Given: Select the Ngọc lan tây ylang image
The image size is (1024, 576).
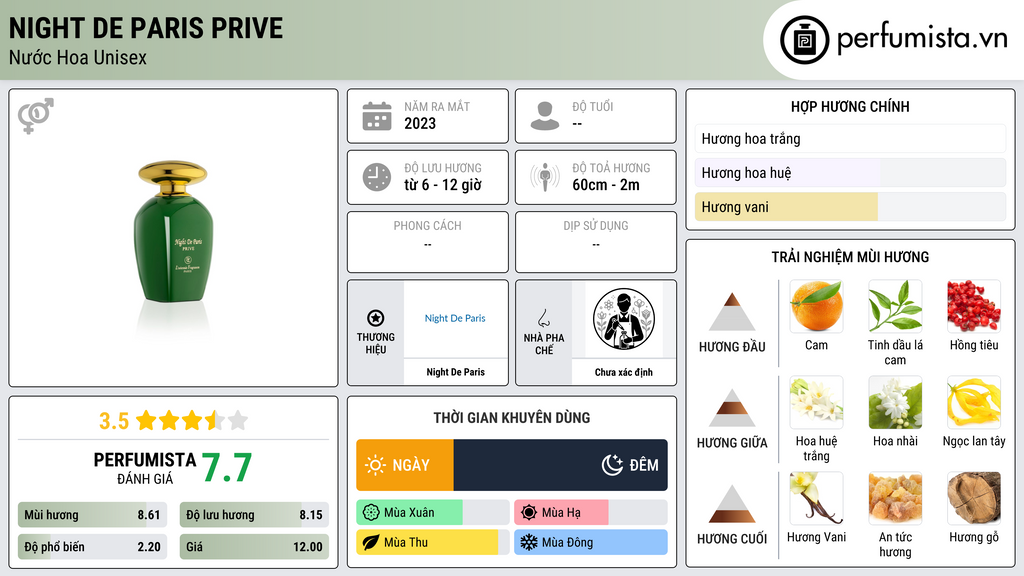Looking at the screenshot, I should click(x=974, y=402).
